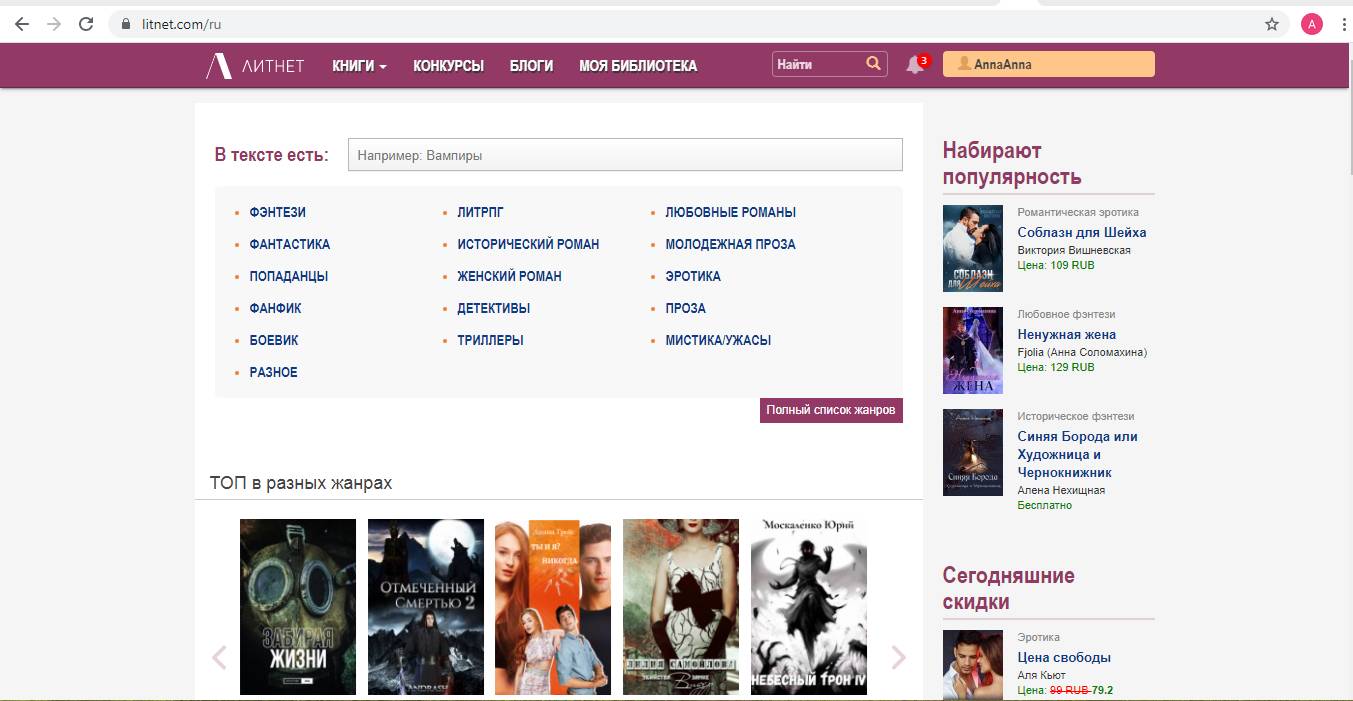
Task: Click the Полный список жанров button
Action: pyautogui.click(x=831, y=410)
